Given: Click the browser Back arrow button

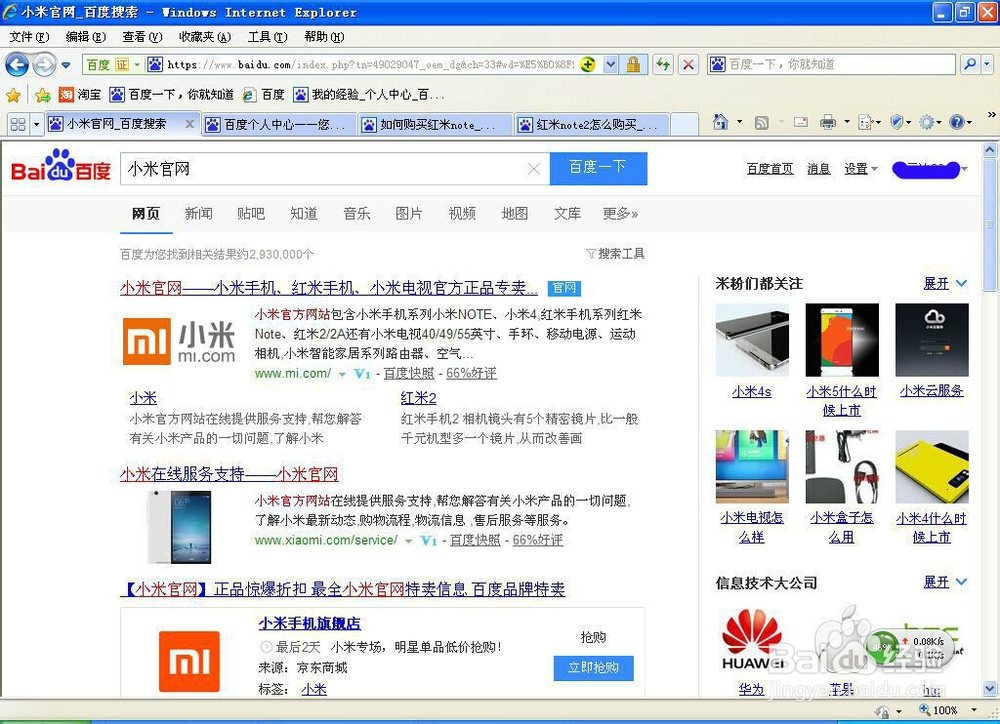Looking at the screenshot, I should (x=17, y=64).
